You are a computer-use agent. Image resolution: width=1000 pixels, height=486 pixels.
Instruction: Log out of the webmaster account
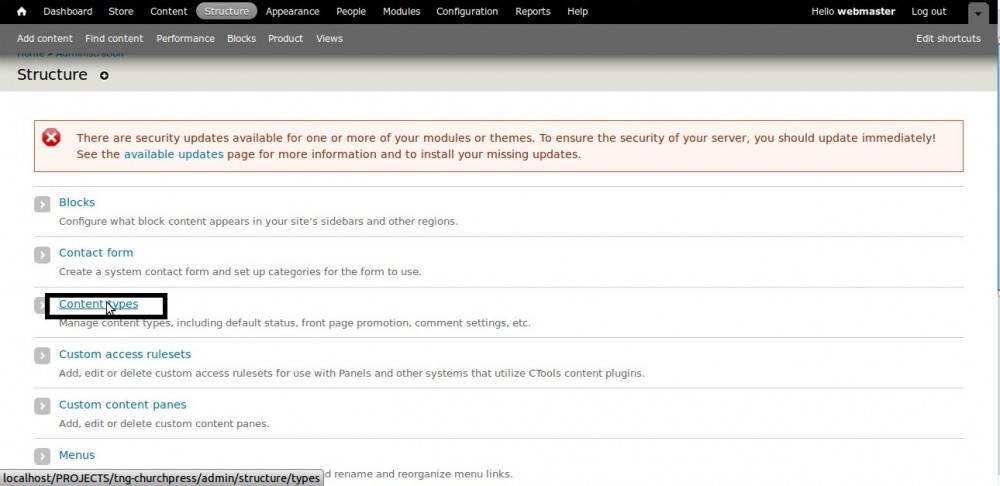[928, 12]
